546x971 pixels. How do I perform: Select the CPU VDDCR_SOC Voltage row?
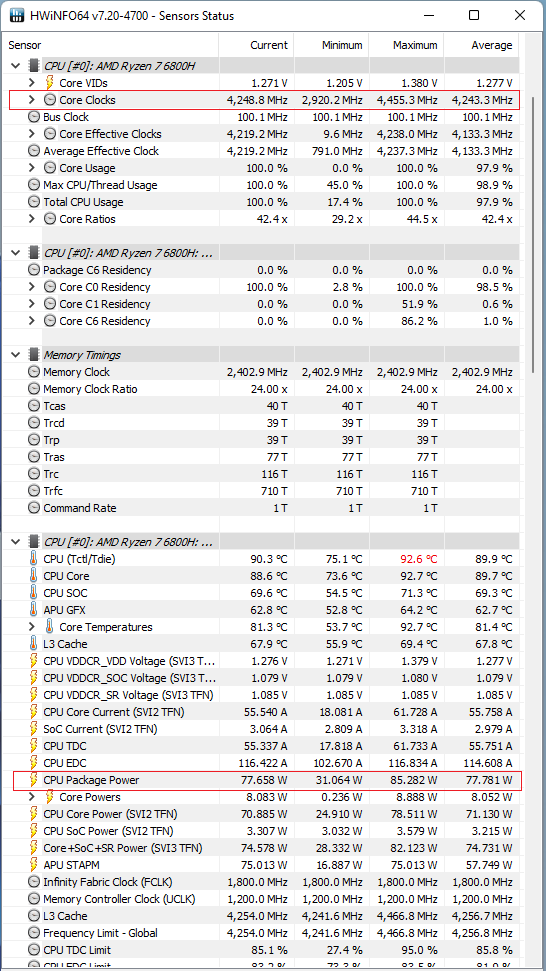point(262,678)
